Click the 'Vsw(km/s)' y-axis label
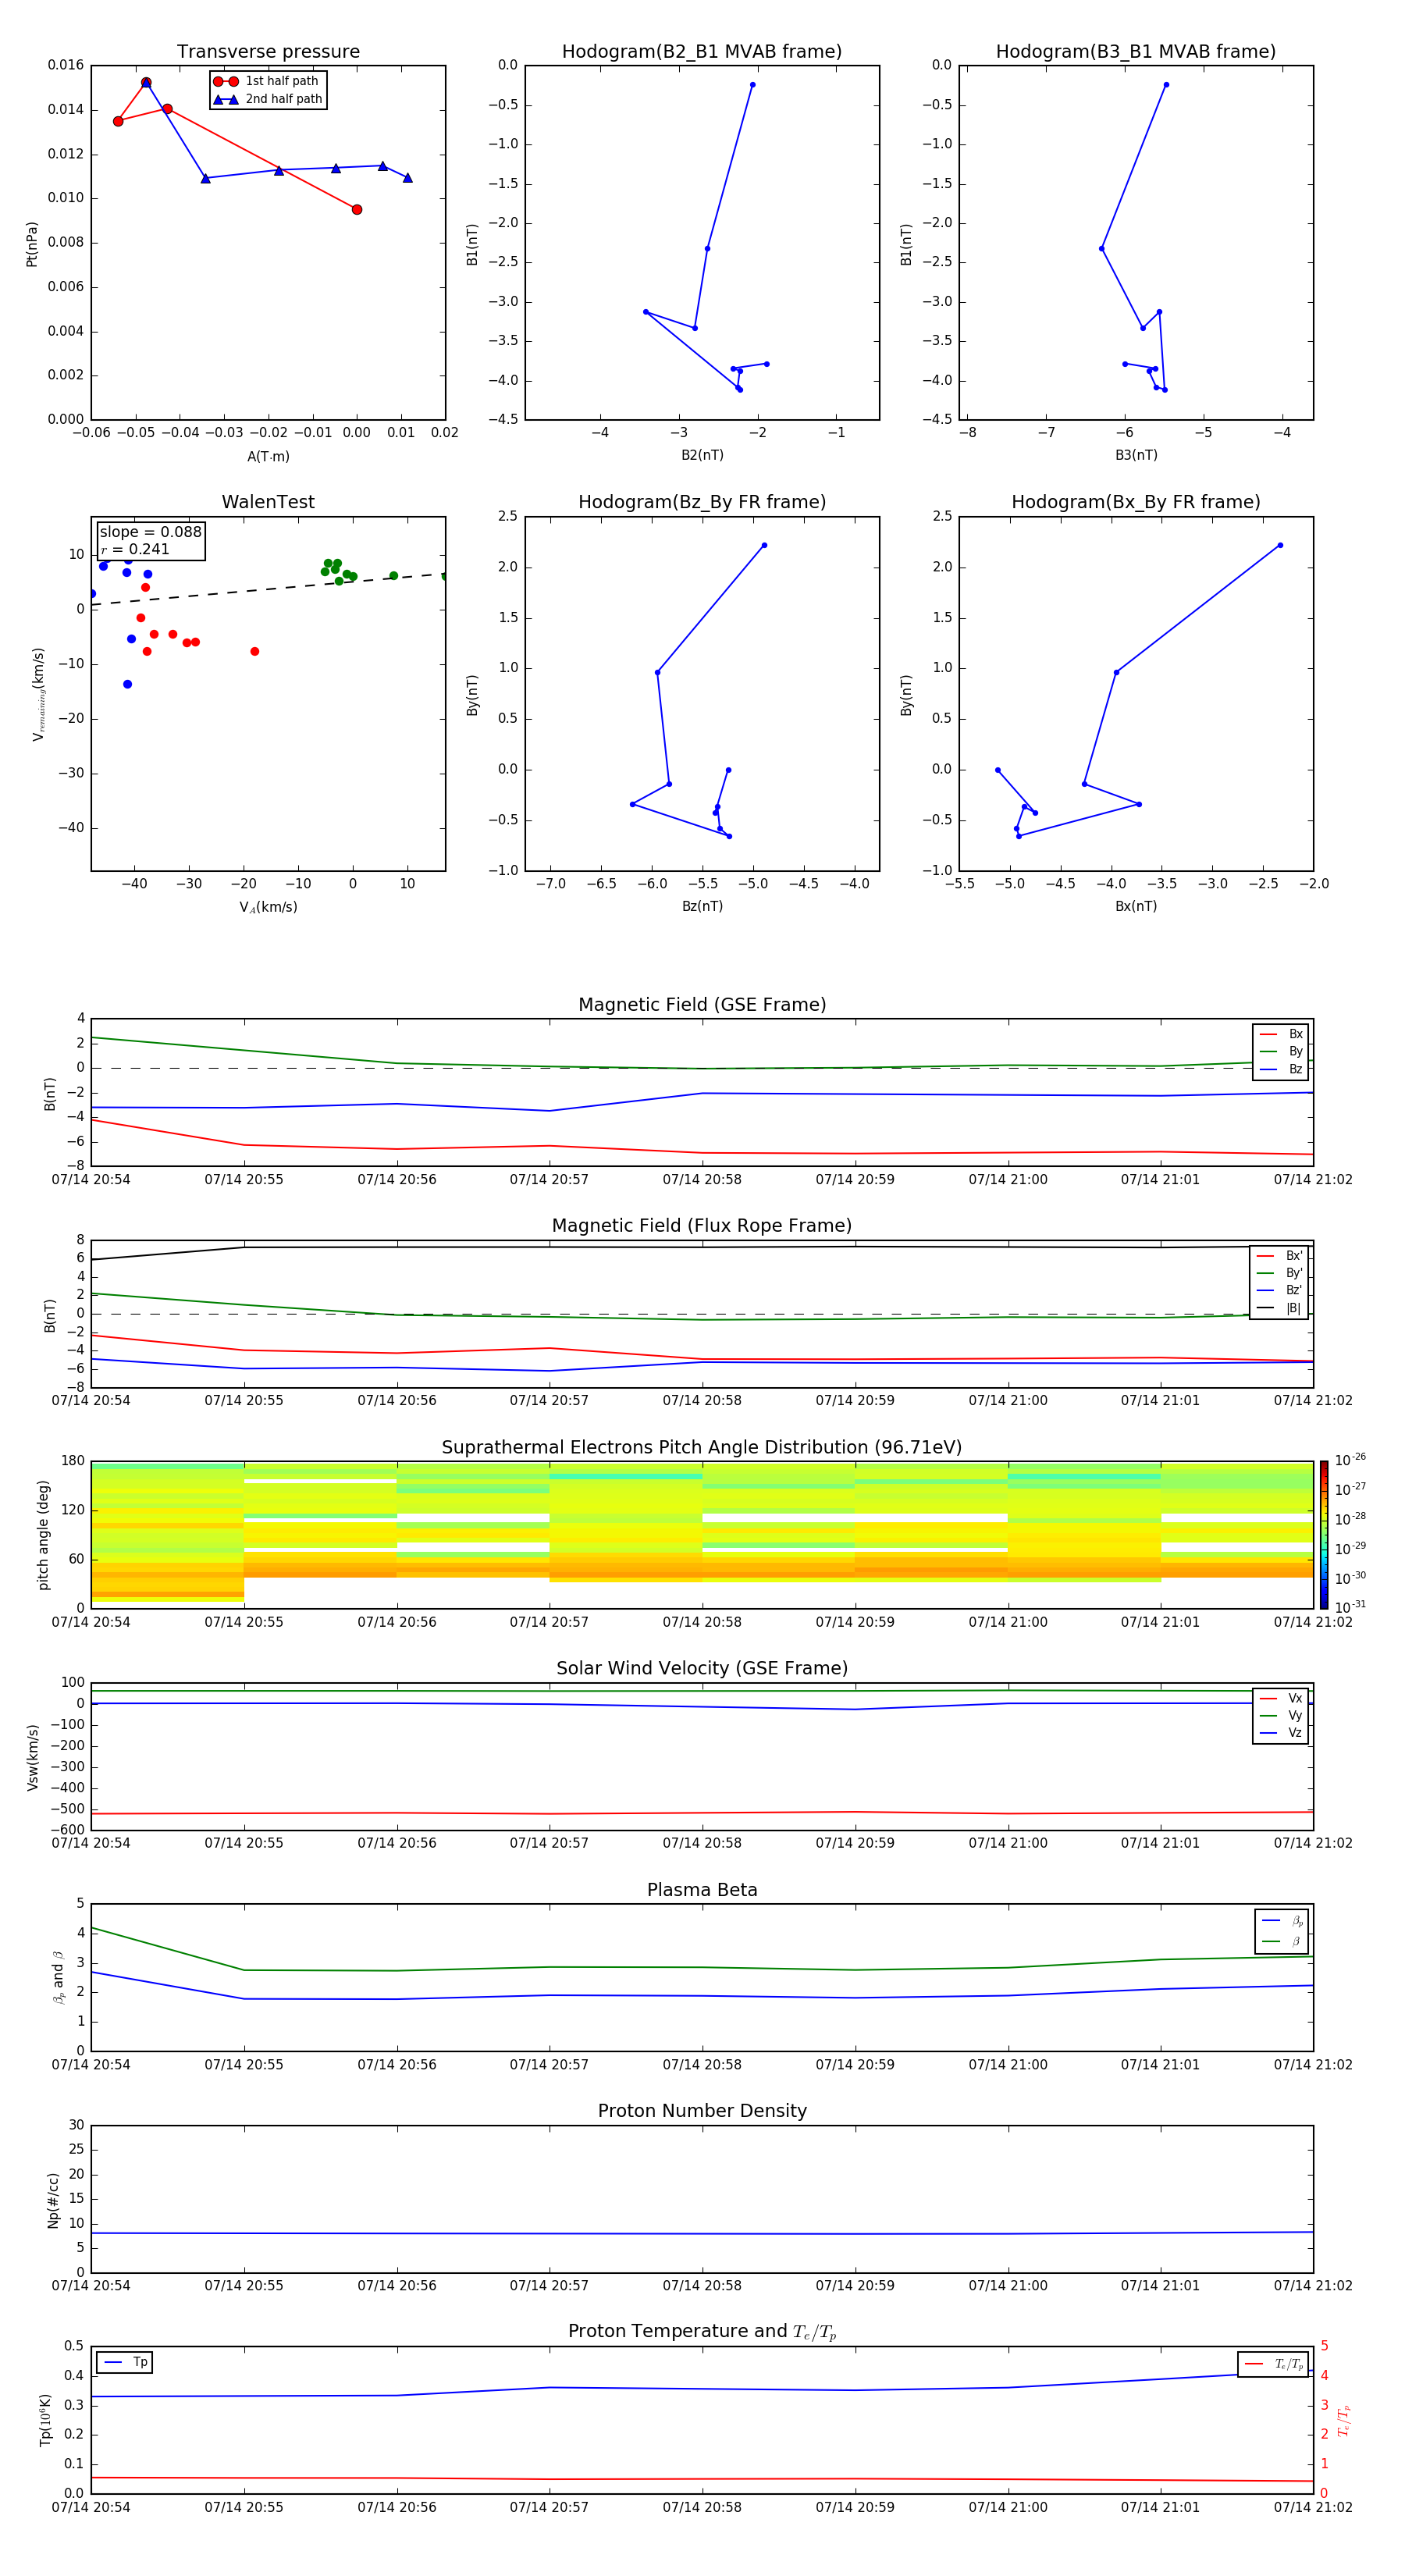Image resolution: width=1405 pixels, height=2576 pixels. [33, 1757]
